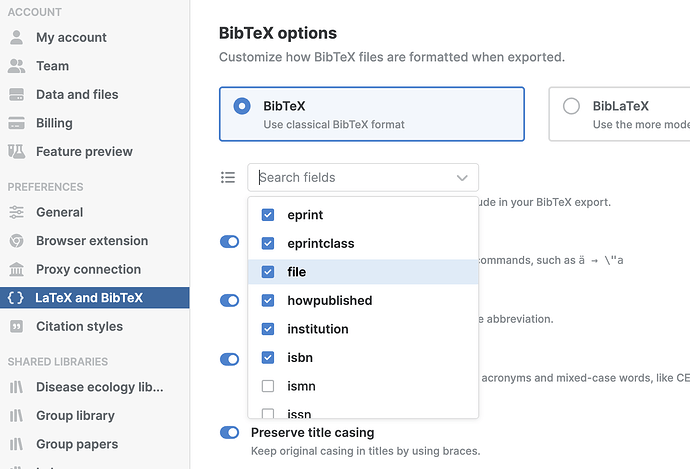The image size is (690, 469).
Task: Click the Browser extension chrome icon
Action: (x=16, y=241)
